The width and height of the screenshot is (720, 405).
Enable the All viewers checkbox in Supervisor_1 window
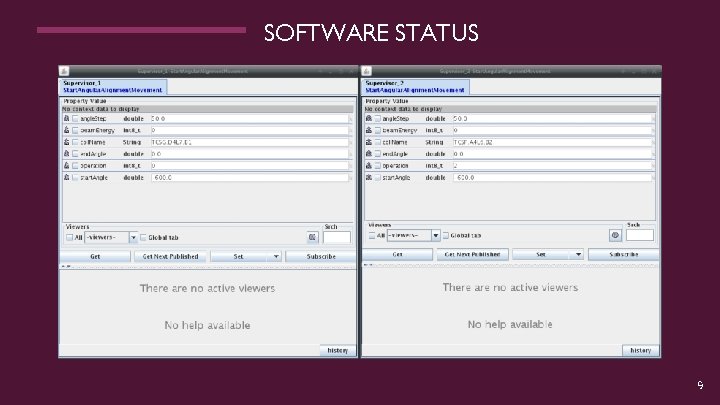(x=69, y=237)
